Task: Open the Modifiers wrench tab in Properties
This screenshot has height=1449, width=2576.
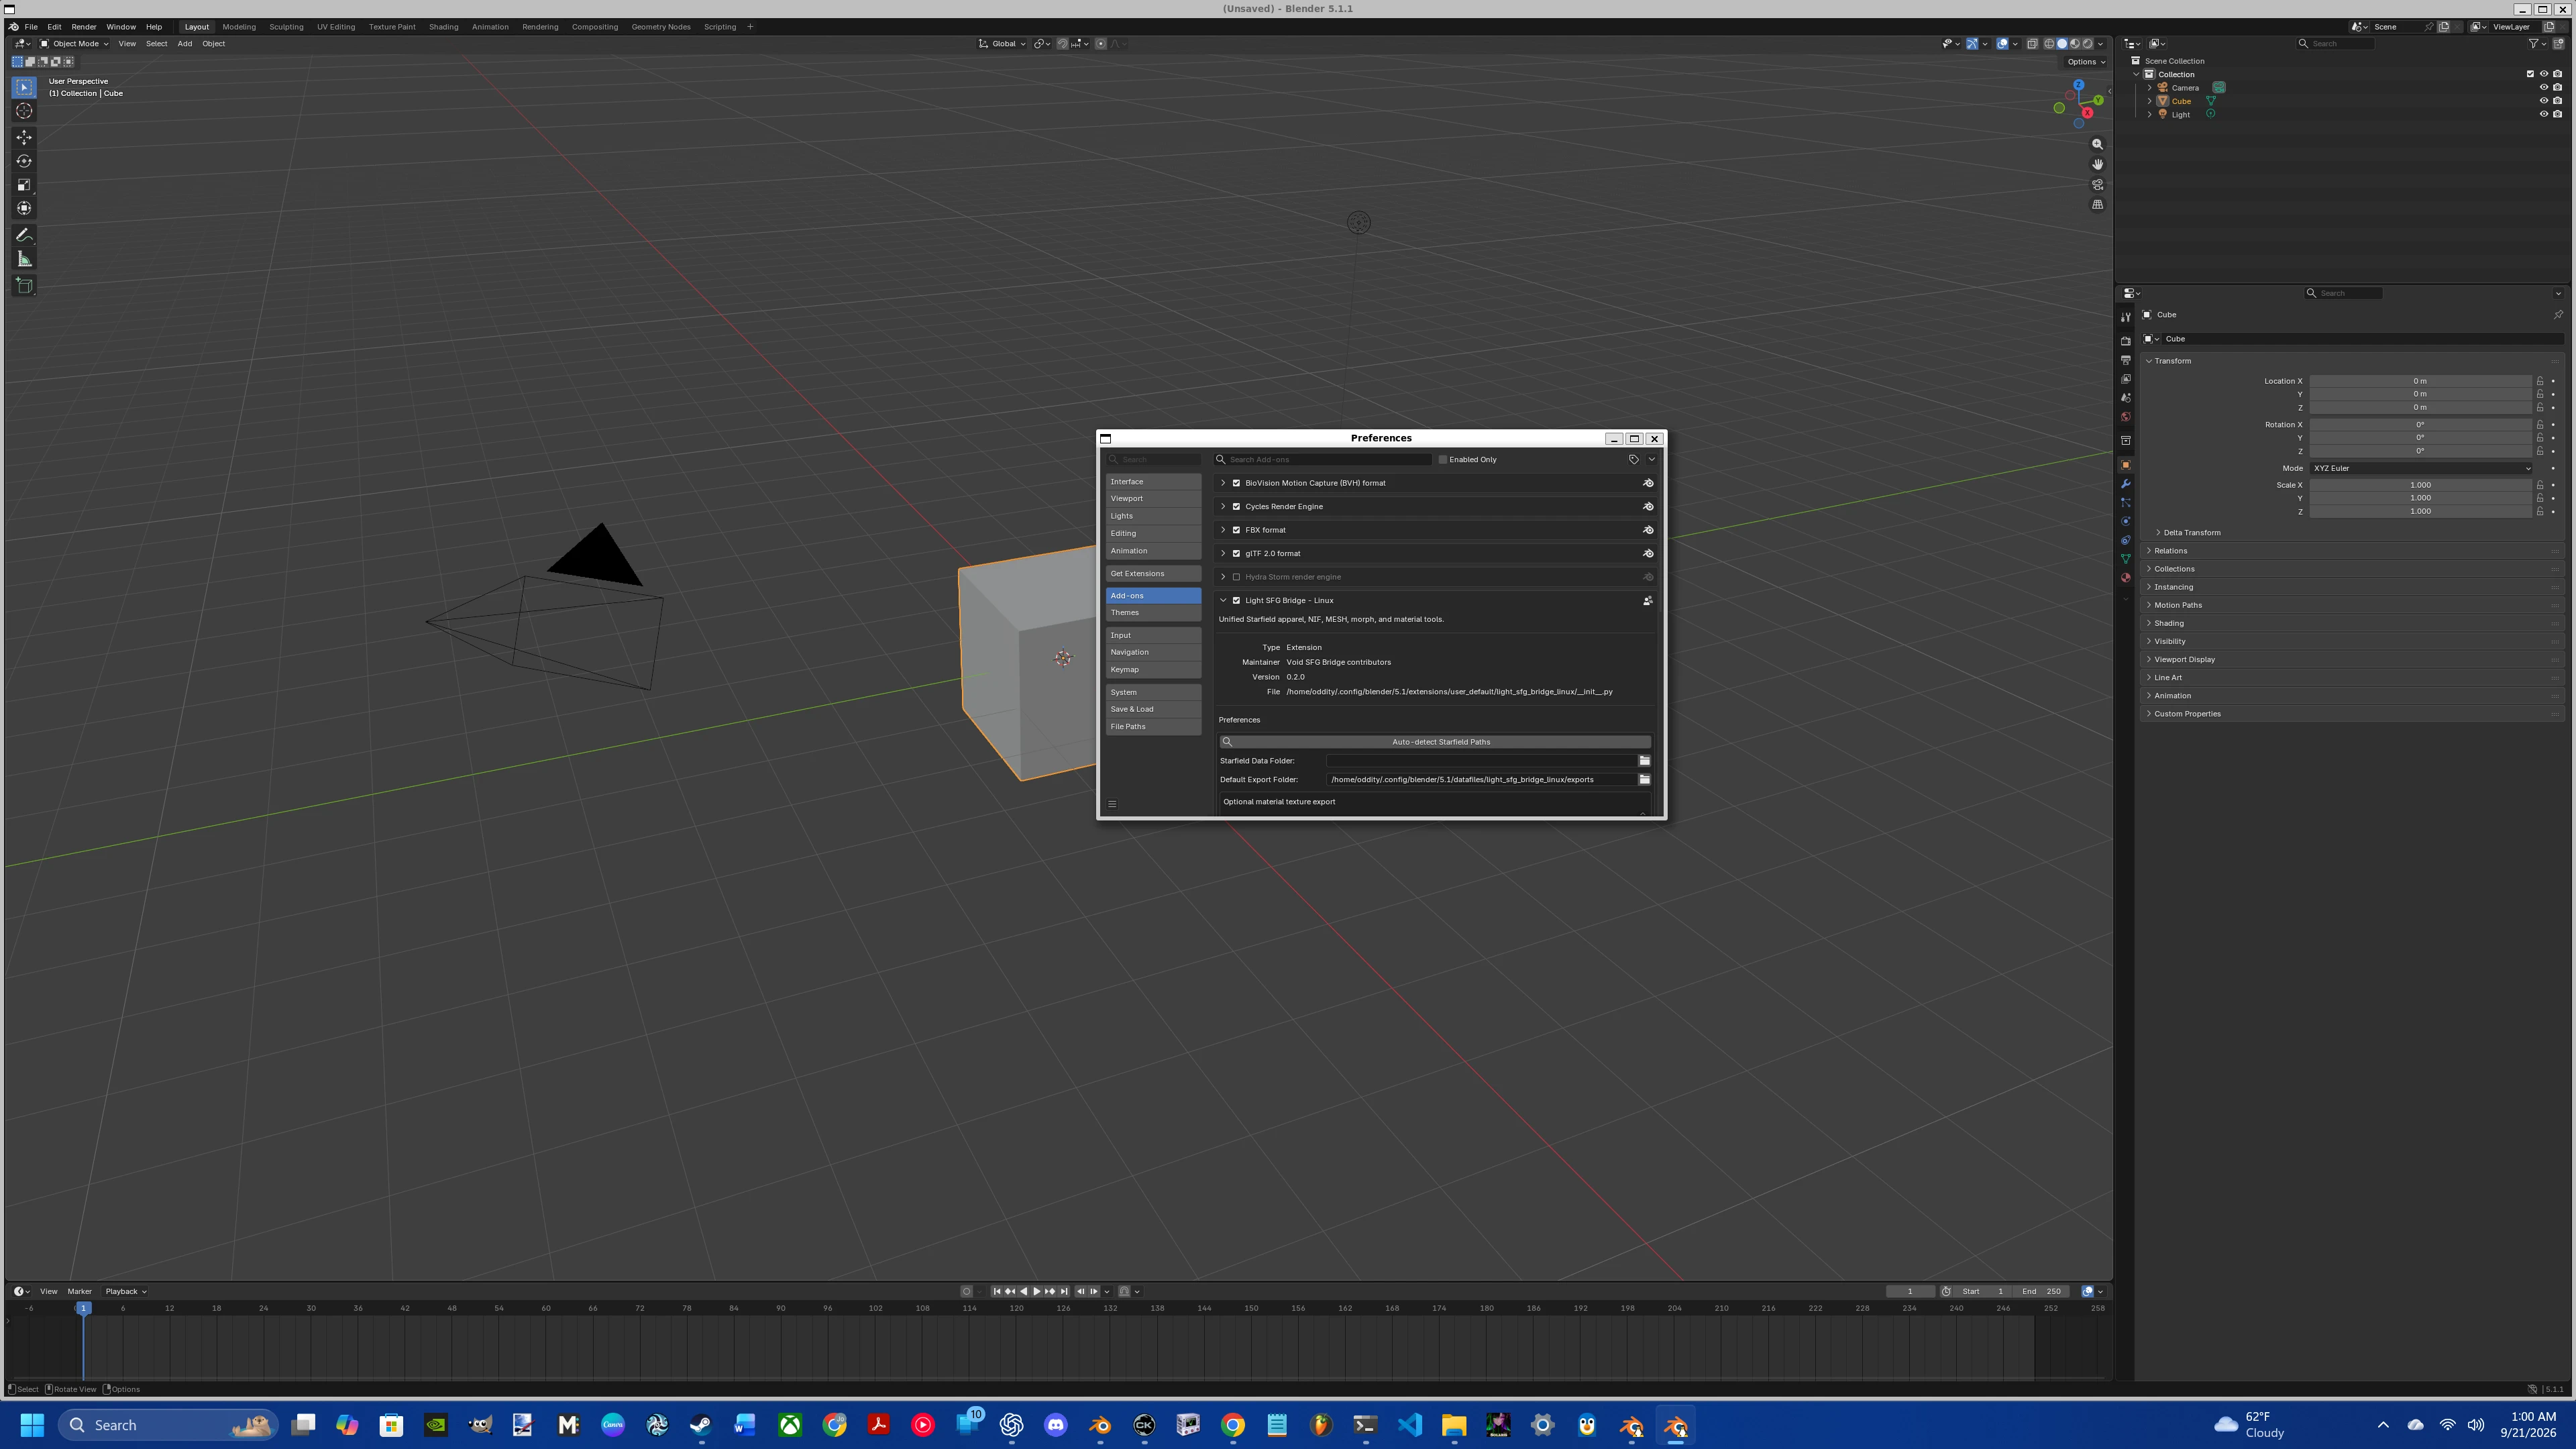Action: click(x=2125, y=484)
